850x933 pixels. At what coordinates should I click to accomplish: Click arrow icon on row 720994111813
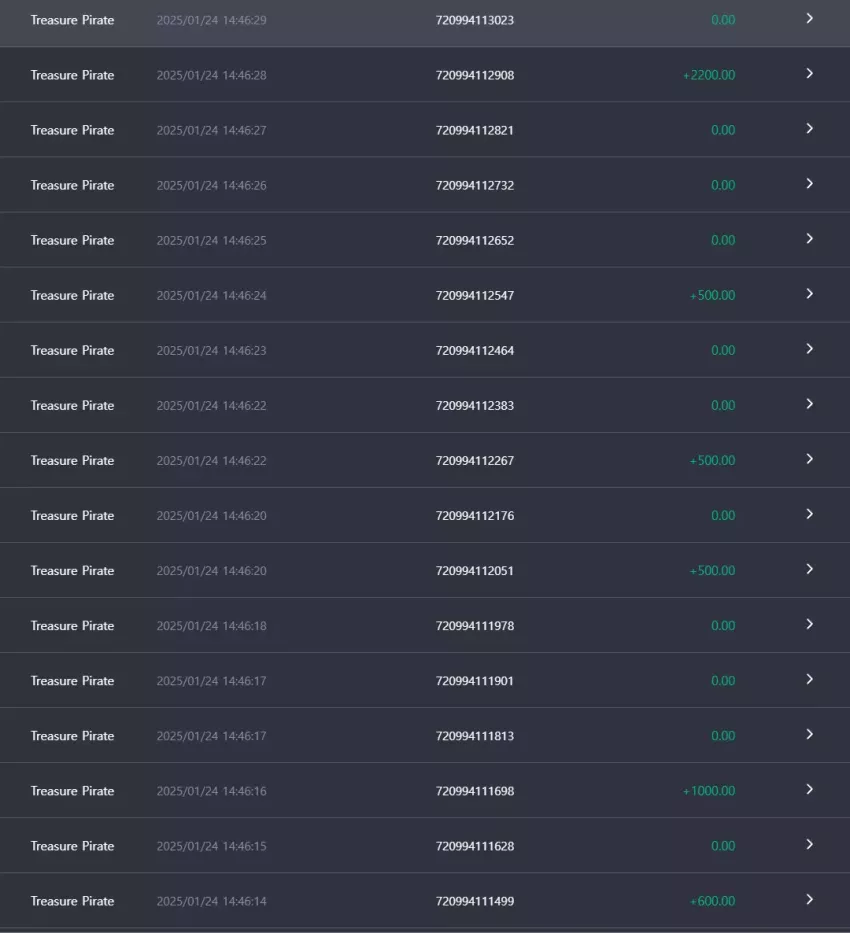pos(810,735)
